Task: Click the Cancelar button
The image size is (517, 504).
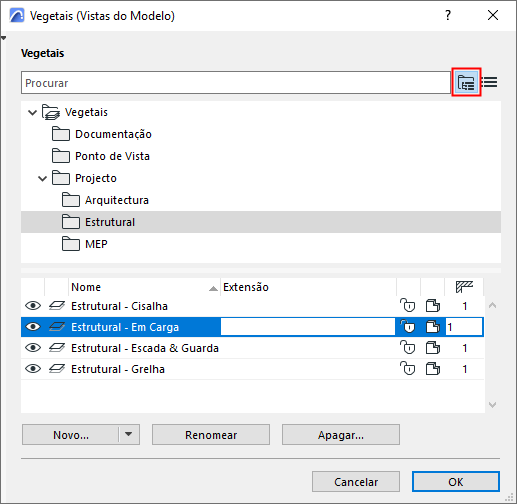Action: click(x=356, y=482)
